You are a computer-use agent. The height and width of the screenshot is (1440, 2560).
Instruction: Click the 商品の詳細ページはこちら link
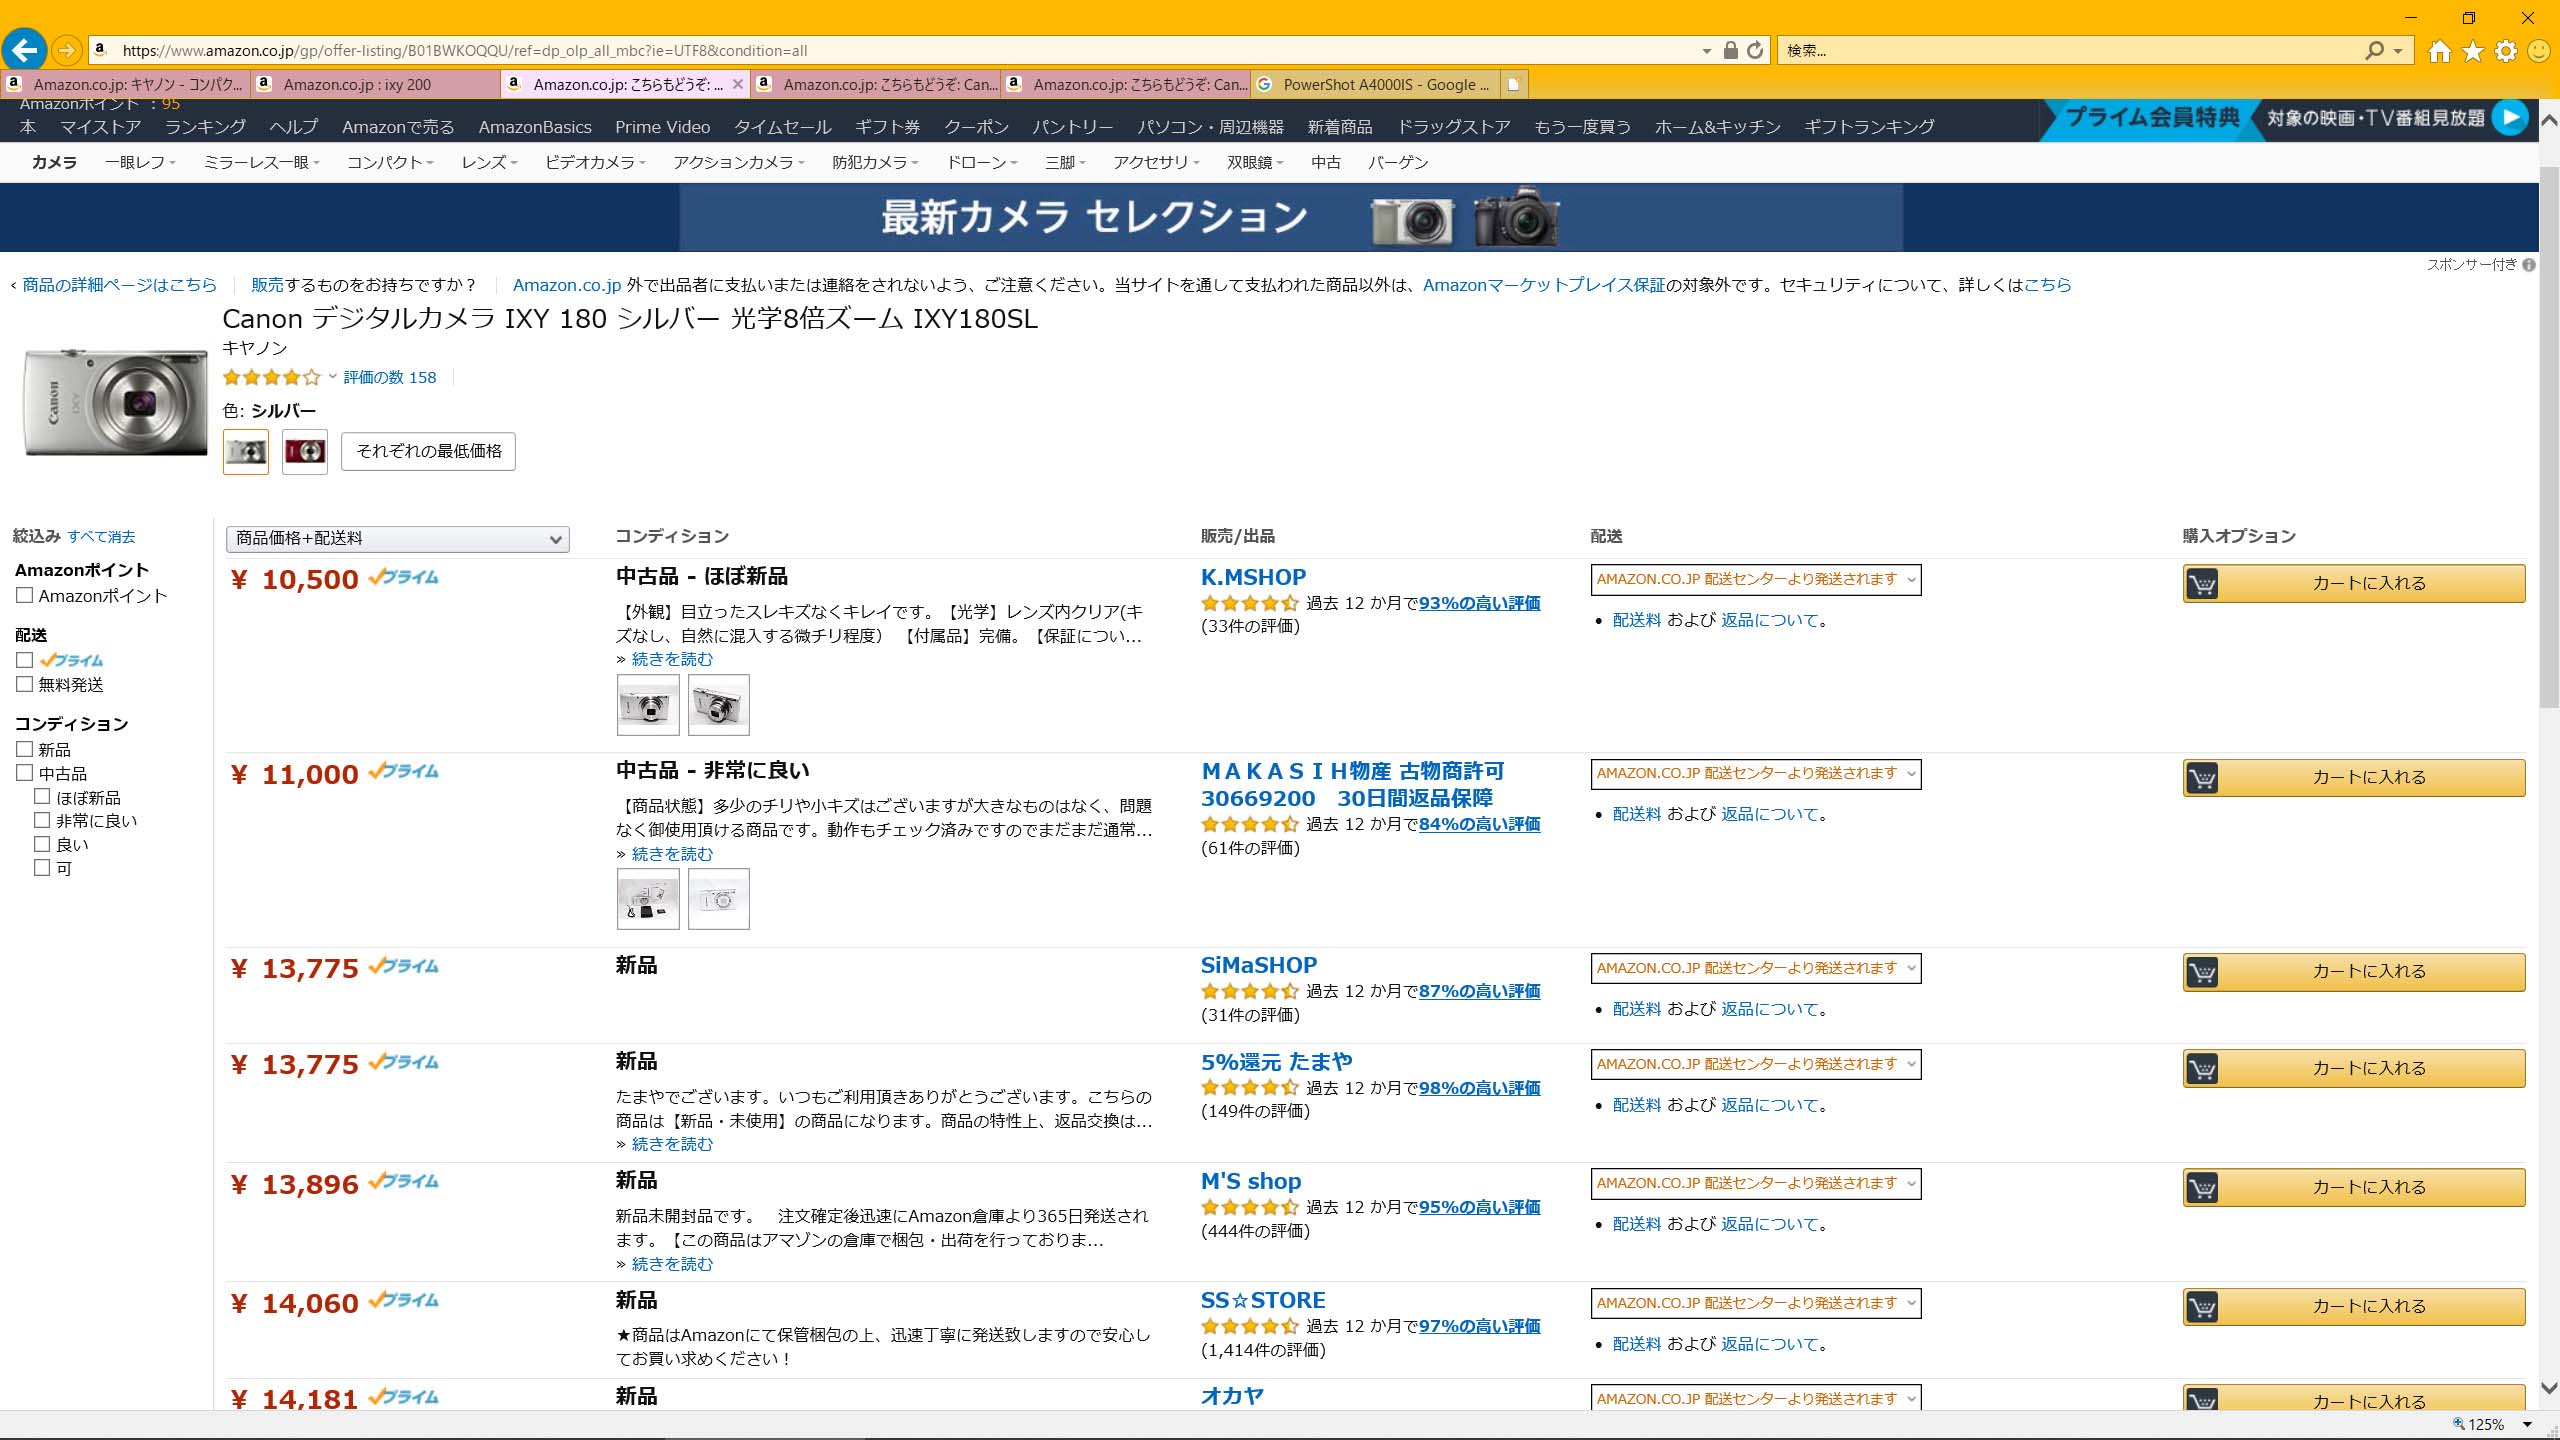tap(119, 285)
